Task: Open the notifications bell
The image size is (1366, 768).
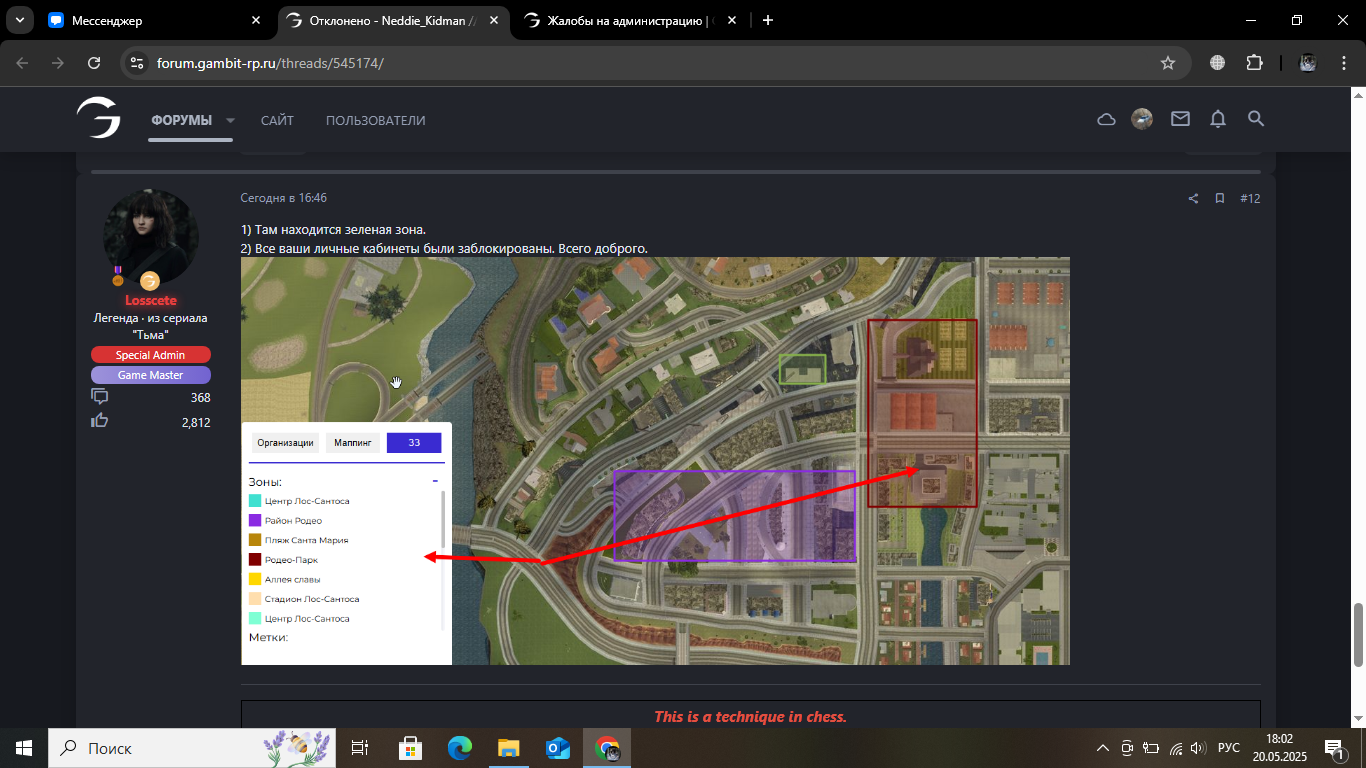Action: tap(1217, 119)
